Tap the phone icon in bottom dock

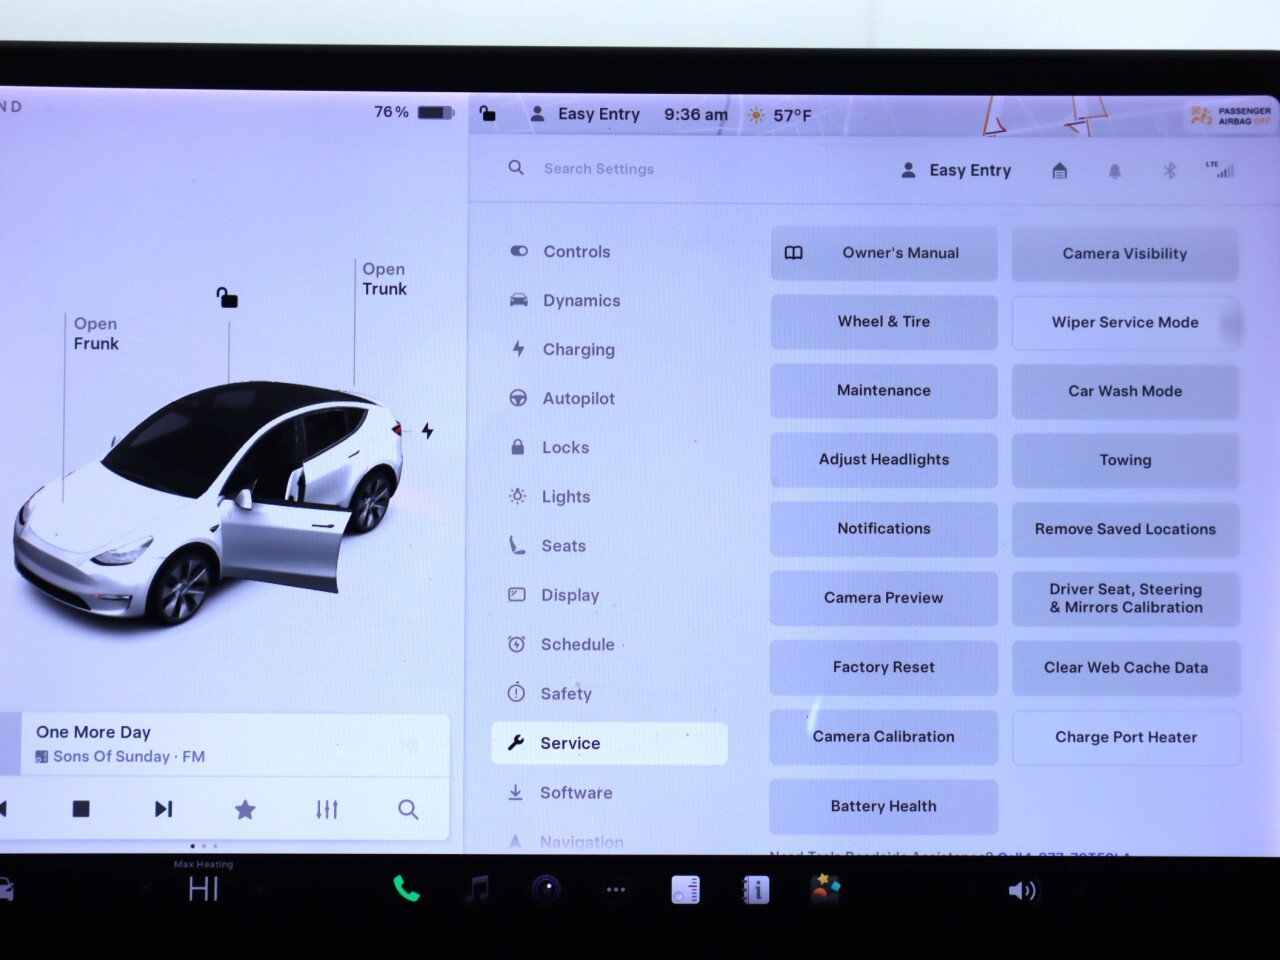(x=406, y=888)
